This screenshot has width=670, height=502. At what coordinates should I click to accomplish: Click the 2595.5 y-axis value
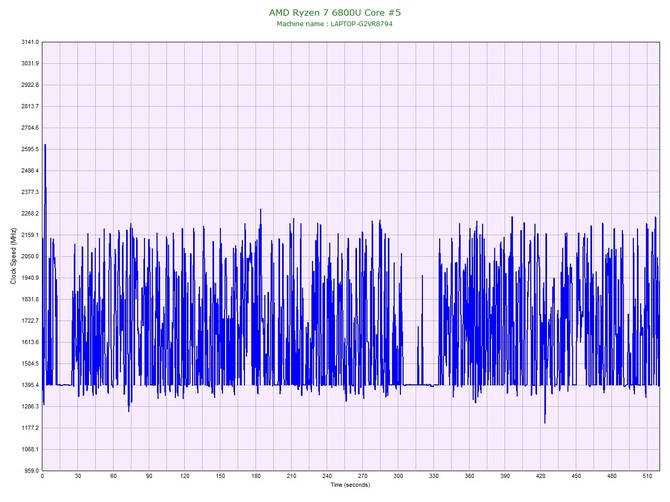click(x=30, y=149)
